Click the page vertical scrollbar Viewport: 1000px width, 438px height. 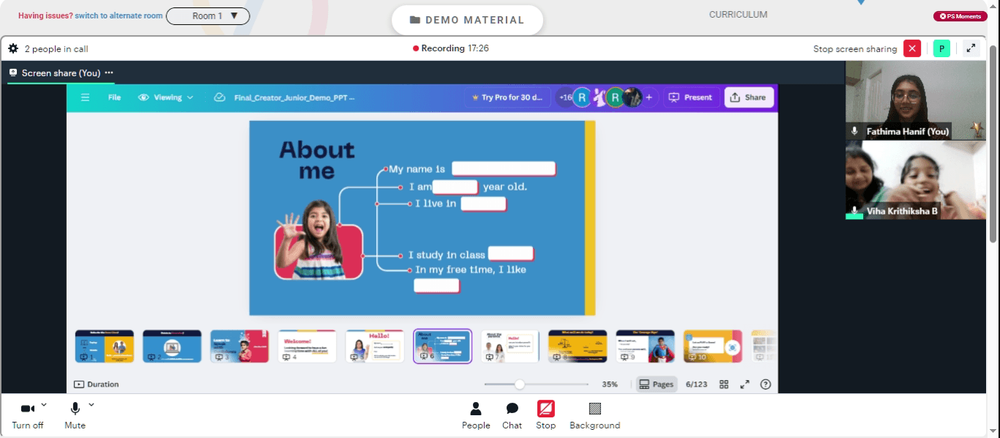(993, 143)
